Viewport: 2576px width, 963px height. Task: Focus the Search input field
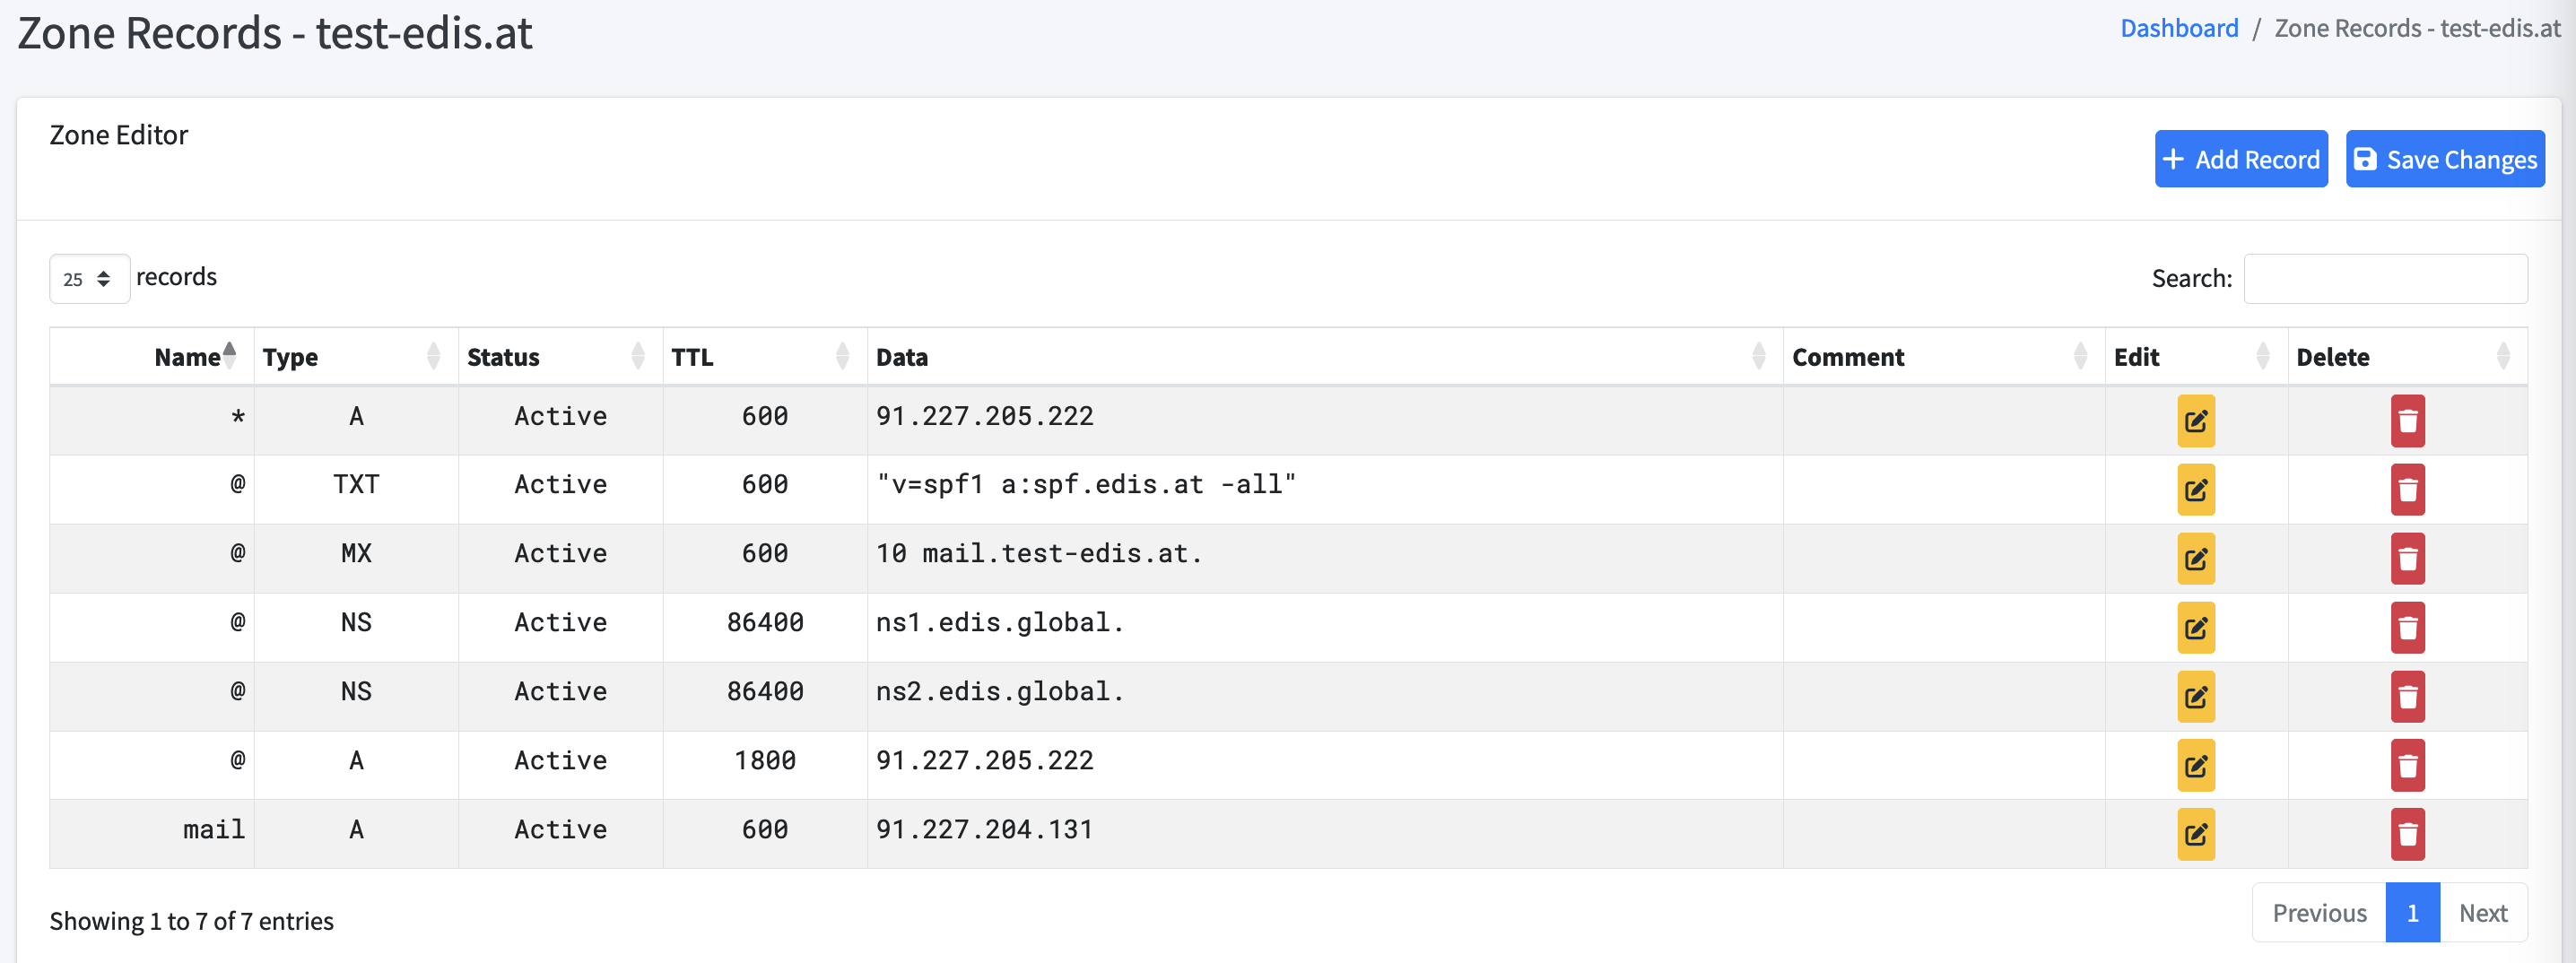[x=2385, y=279]
